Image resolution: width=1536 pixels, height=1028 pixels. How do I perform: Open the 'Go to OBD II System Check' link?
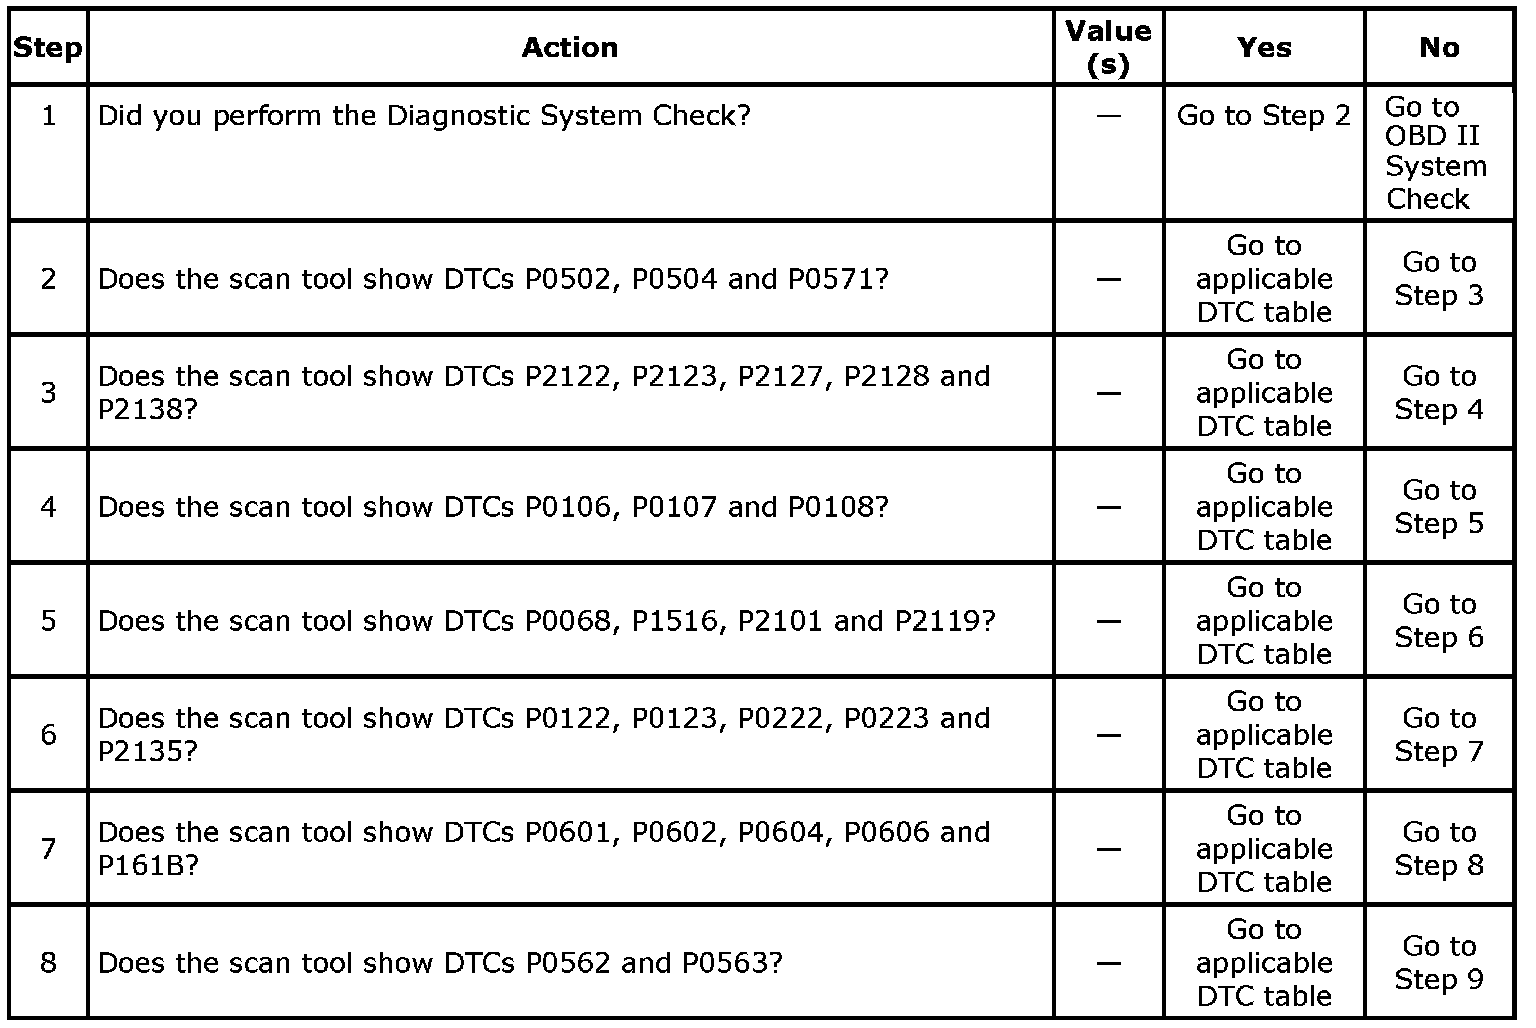[1436, 152]
